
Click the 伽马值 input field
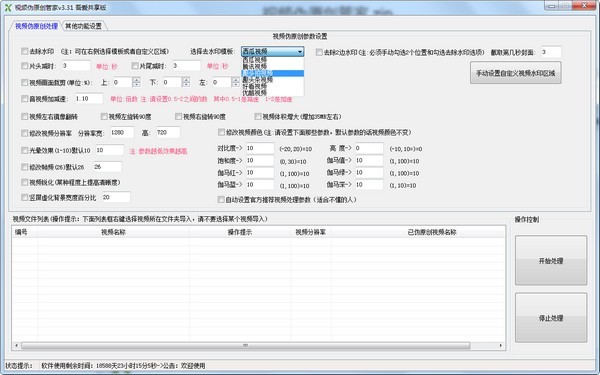click(x=369, y=160)
